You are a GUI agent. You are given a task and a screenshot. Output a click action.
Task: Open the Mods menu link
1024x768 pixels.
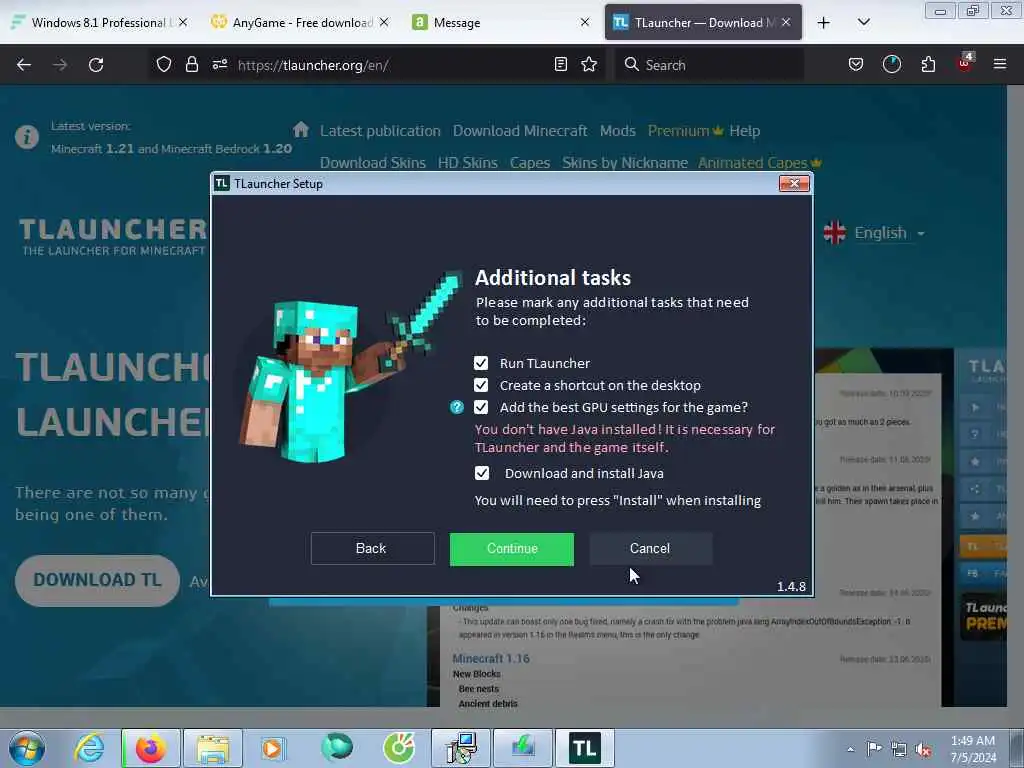pyautogui.click(x=617, y=131)
